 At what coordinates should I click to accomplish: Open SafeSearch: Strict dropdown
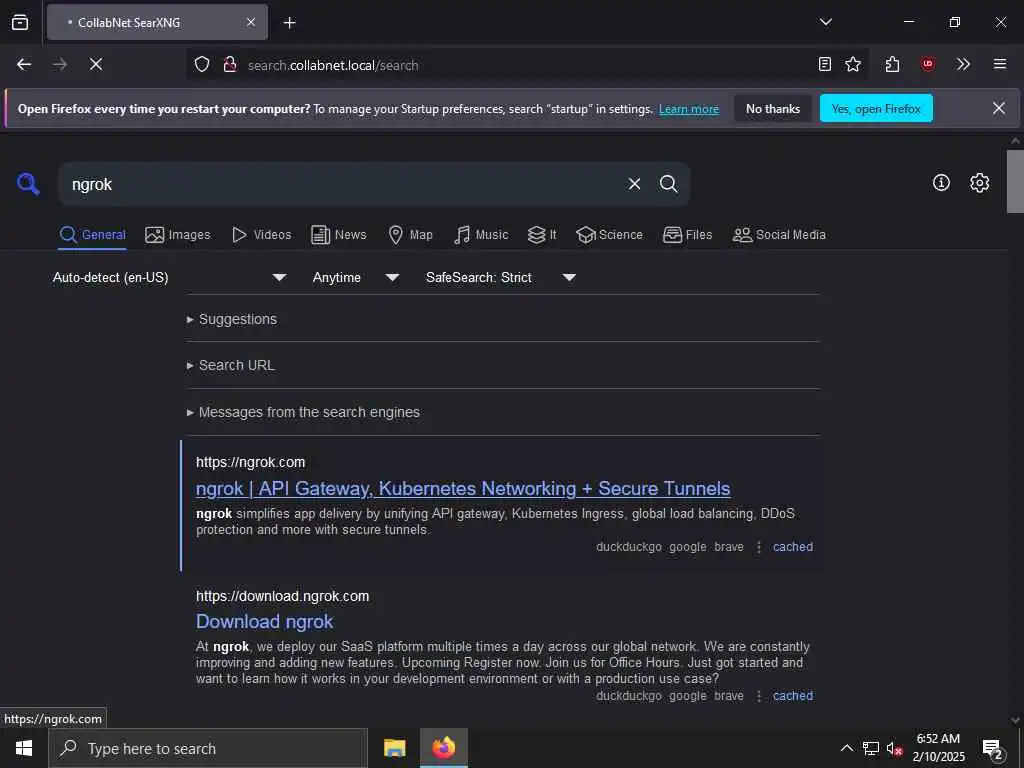501,278
